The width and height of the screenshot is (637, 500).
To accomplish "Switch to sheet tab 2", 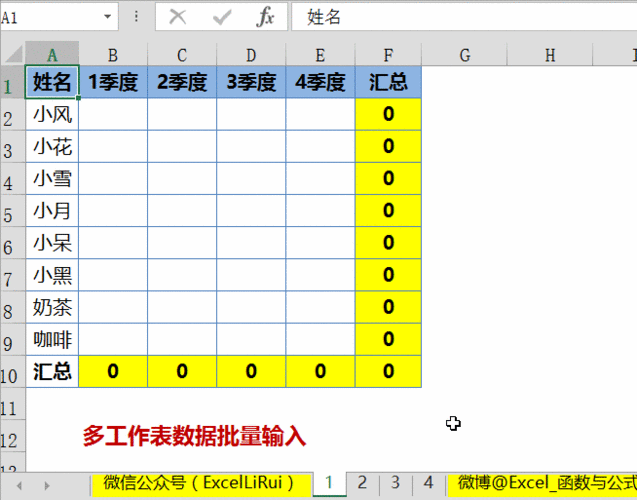I will pyautogui.click(x=362, y=483).
